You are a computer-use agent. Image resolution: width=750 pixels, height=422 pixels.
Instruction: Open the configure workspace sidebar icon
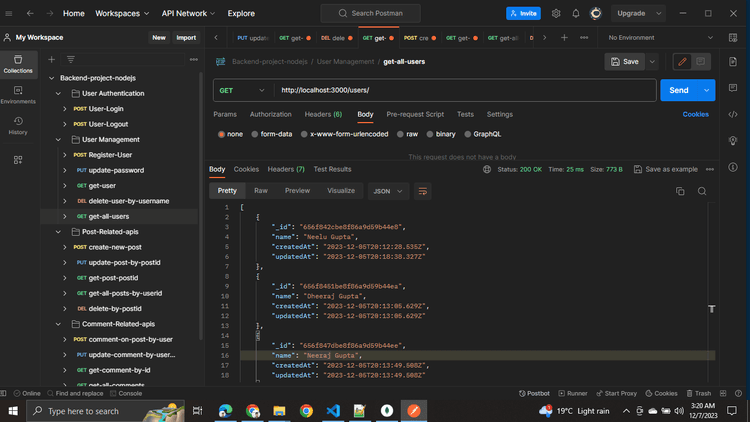click(x=18, y=160)
